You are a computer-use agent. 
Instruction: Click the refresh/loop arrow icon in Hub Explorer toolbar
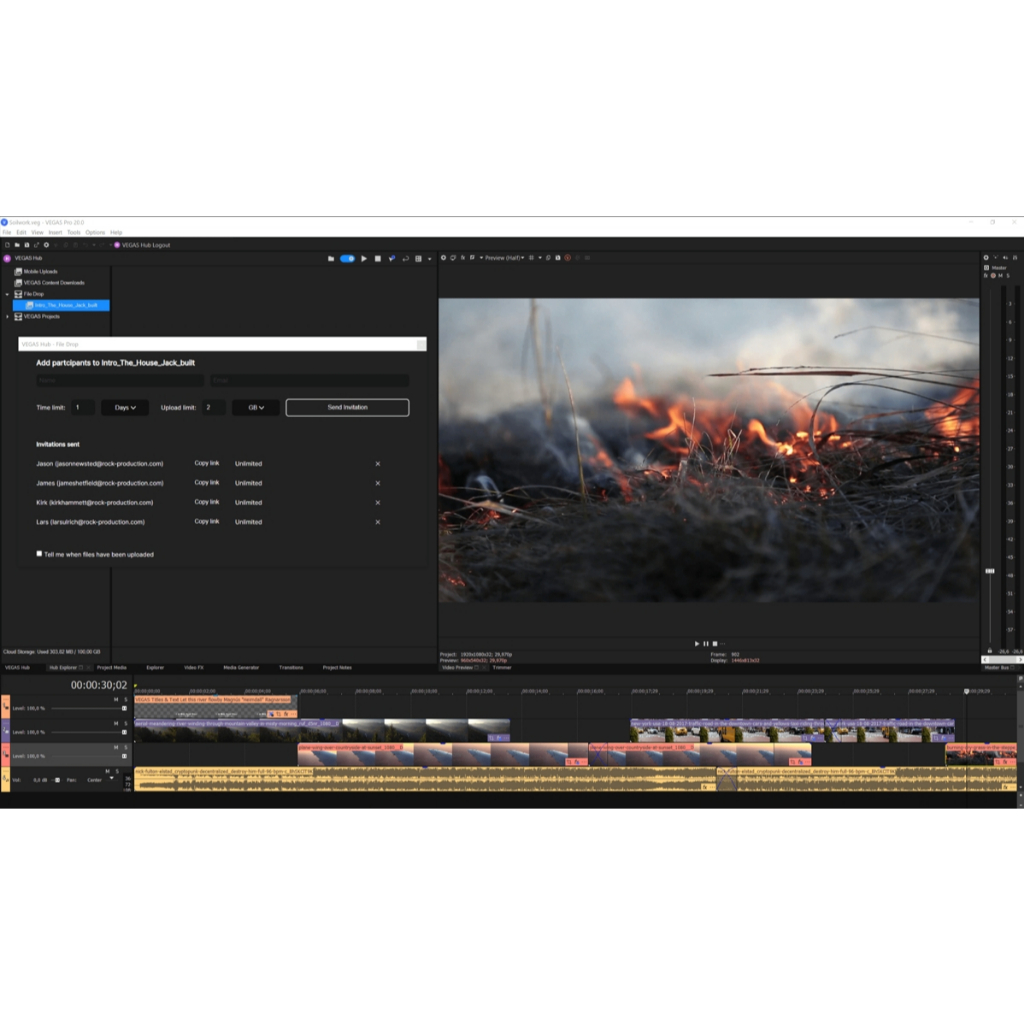[405, 259]
